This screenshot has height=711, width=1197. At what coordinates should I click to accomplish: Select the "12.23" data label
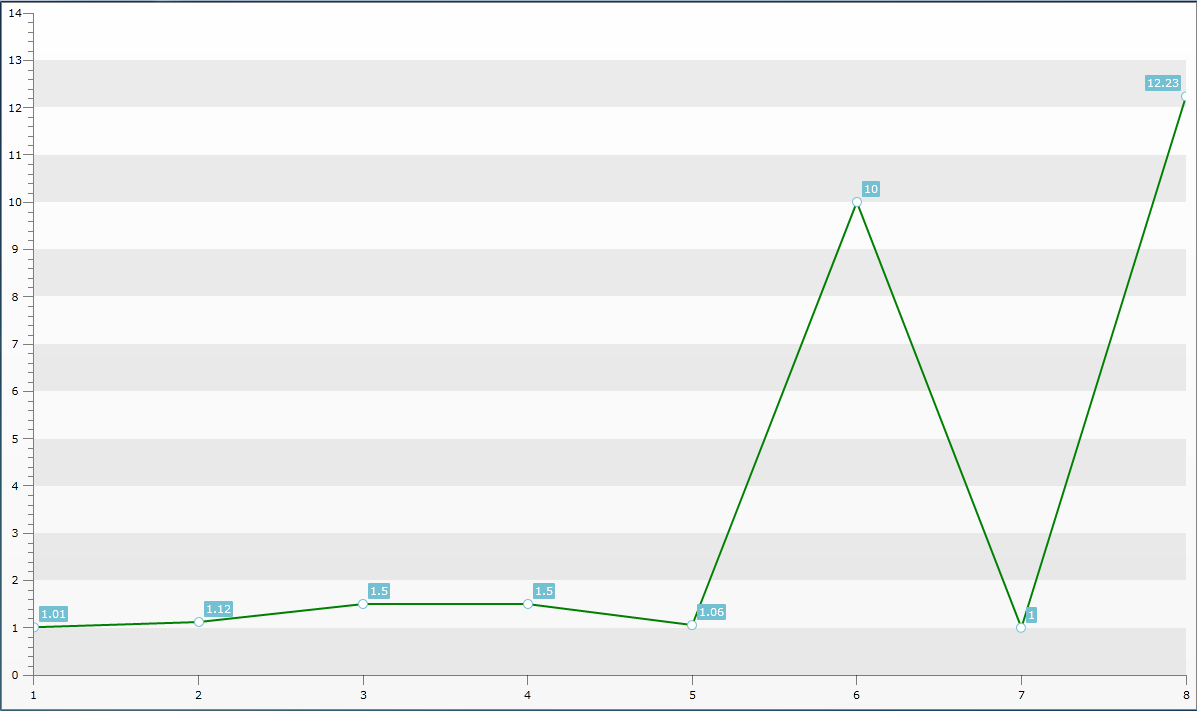pyautogui.click(x=1163, y=83)
